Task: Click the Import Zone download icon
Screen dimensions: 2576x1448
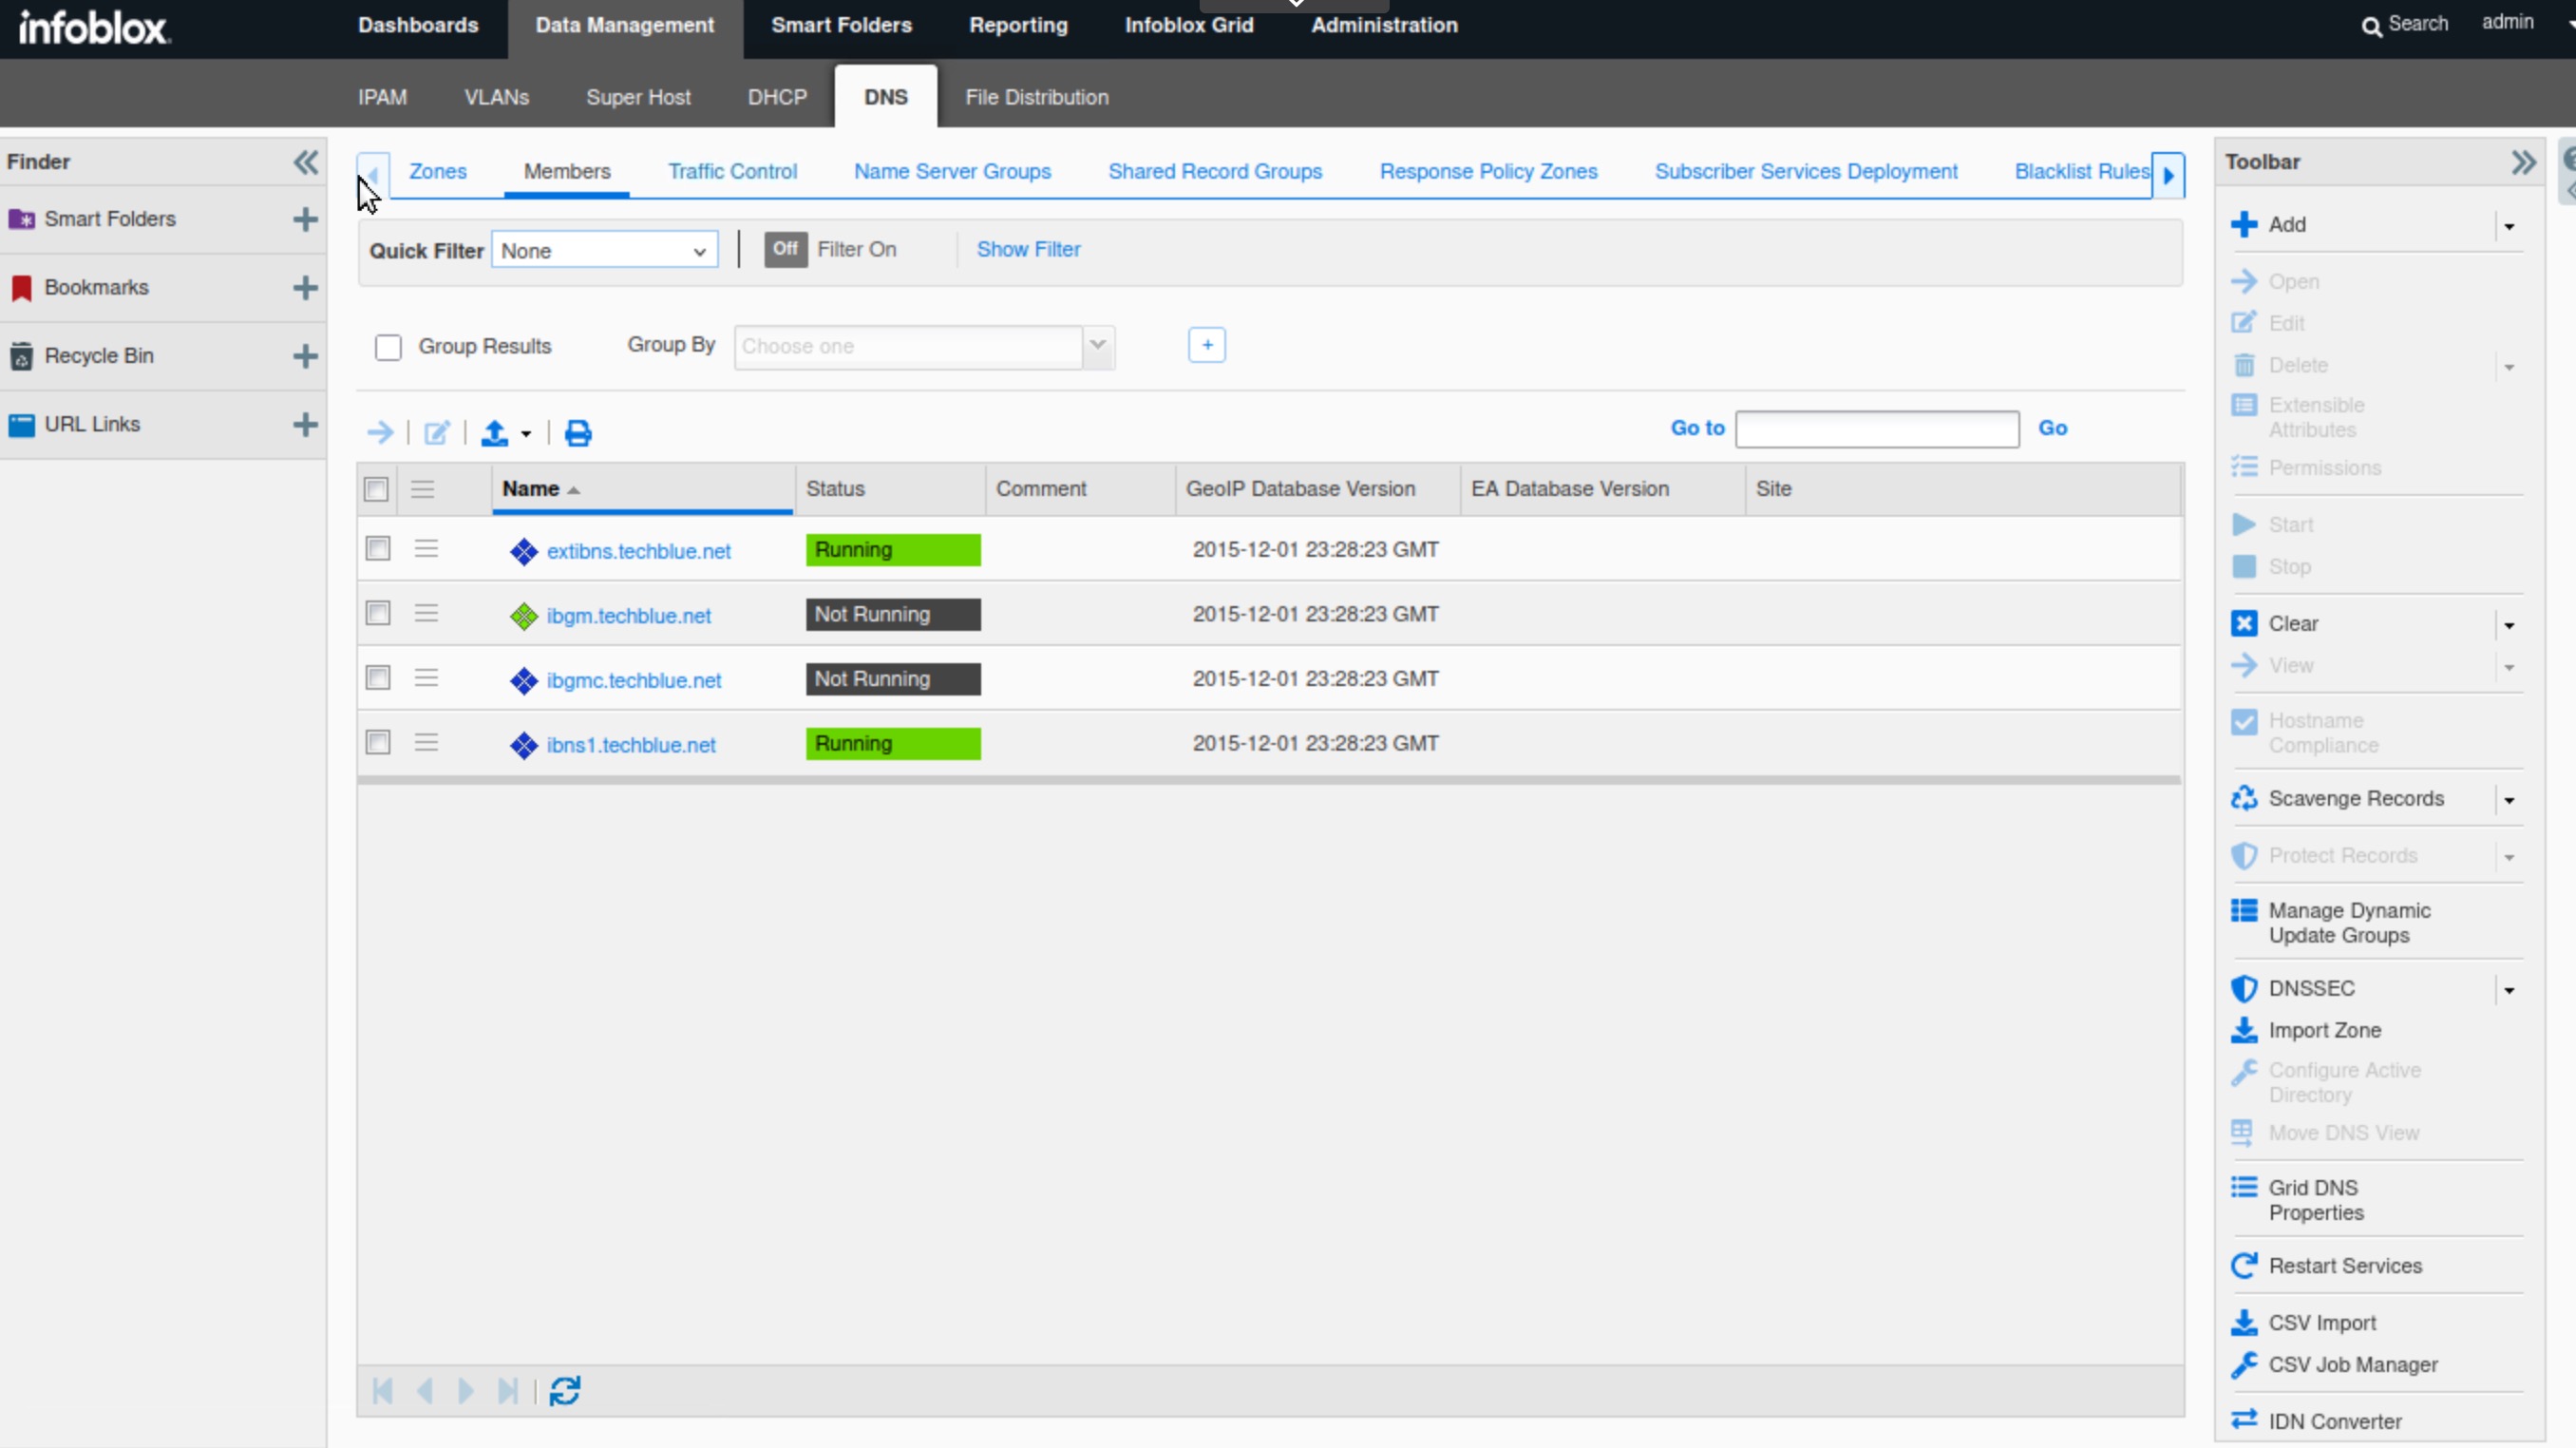Action: (x=2244, y=1030)
